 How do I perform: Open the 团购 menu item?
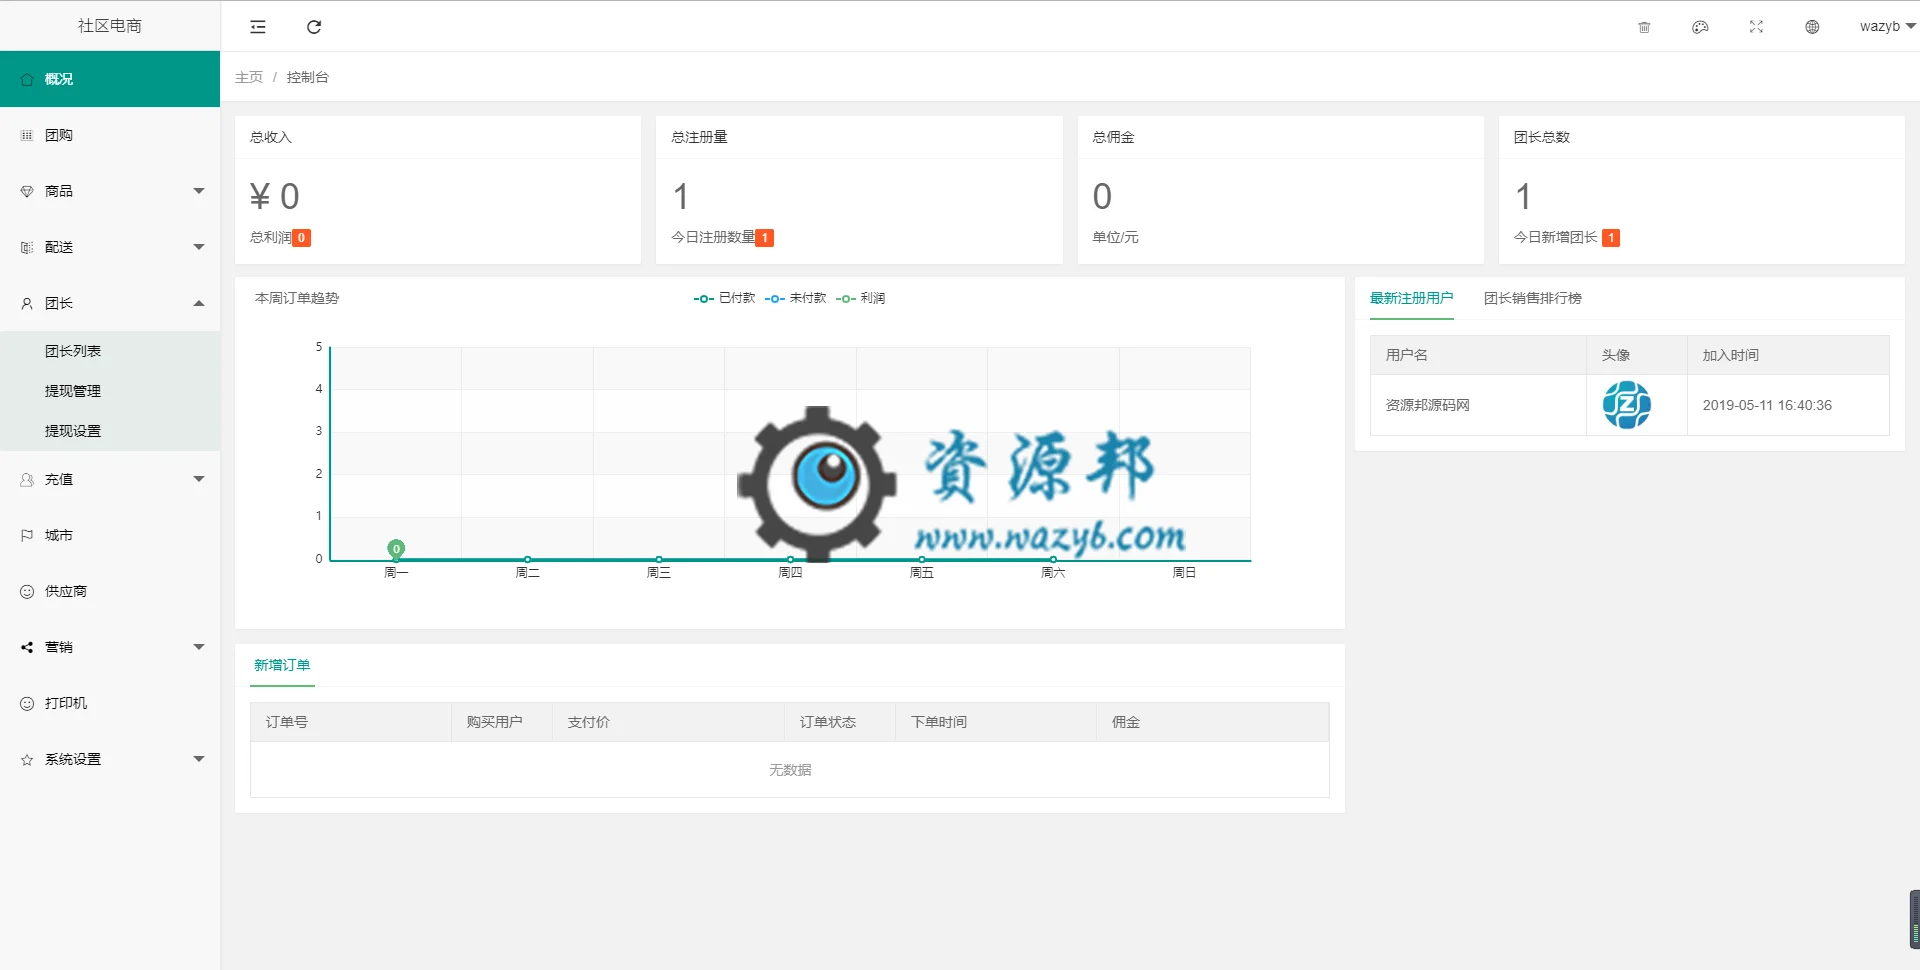[110, 135]
